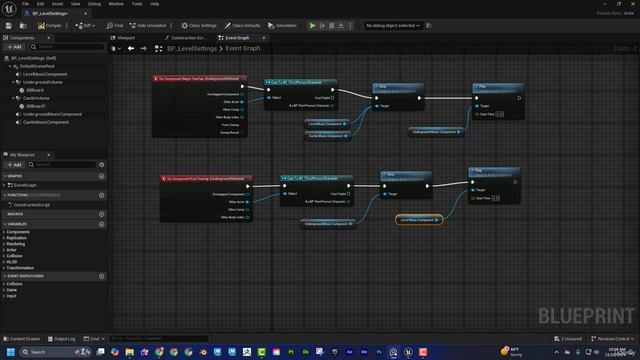Expand the Transformation variables category
Screen dimensions: 640x360
4,268
